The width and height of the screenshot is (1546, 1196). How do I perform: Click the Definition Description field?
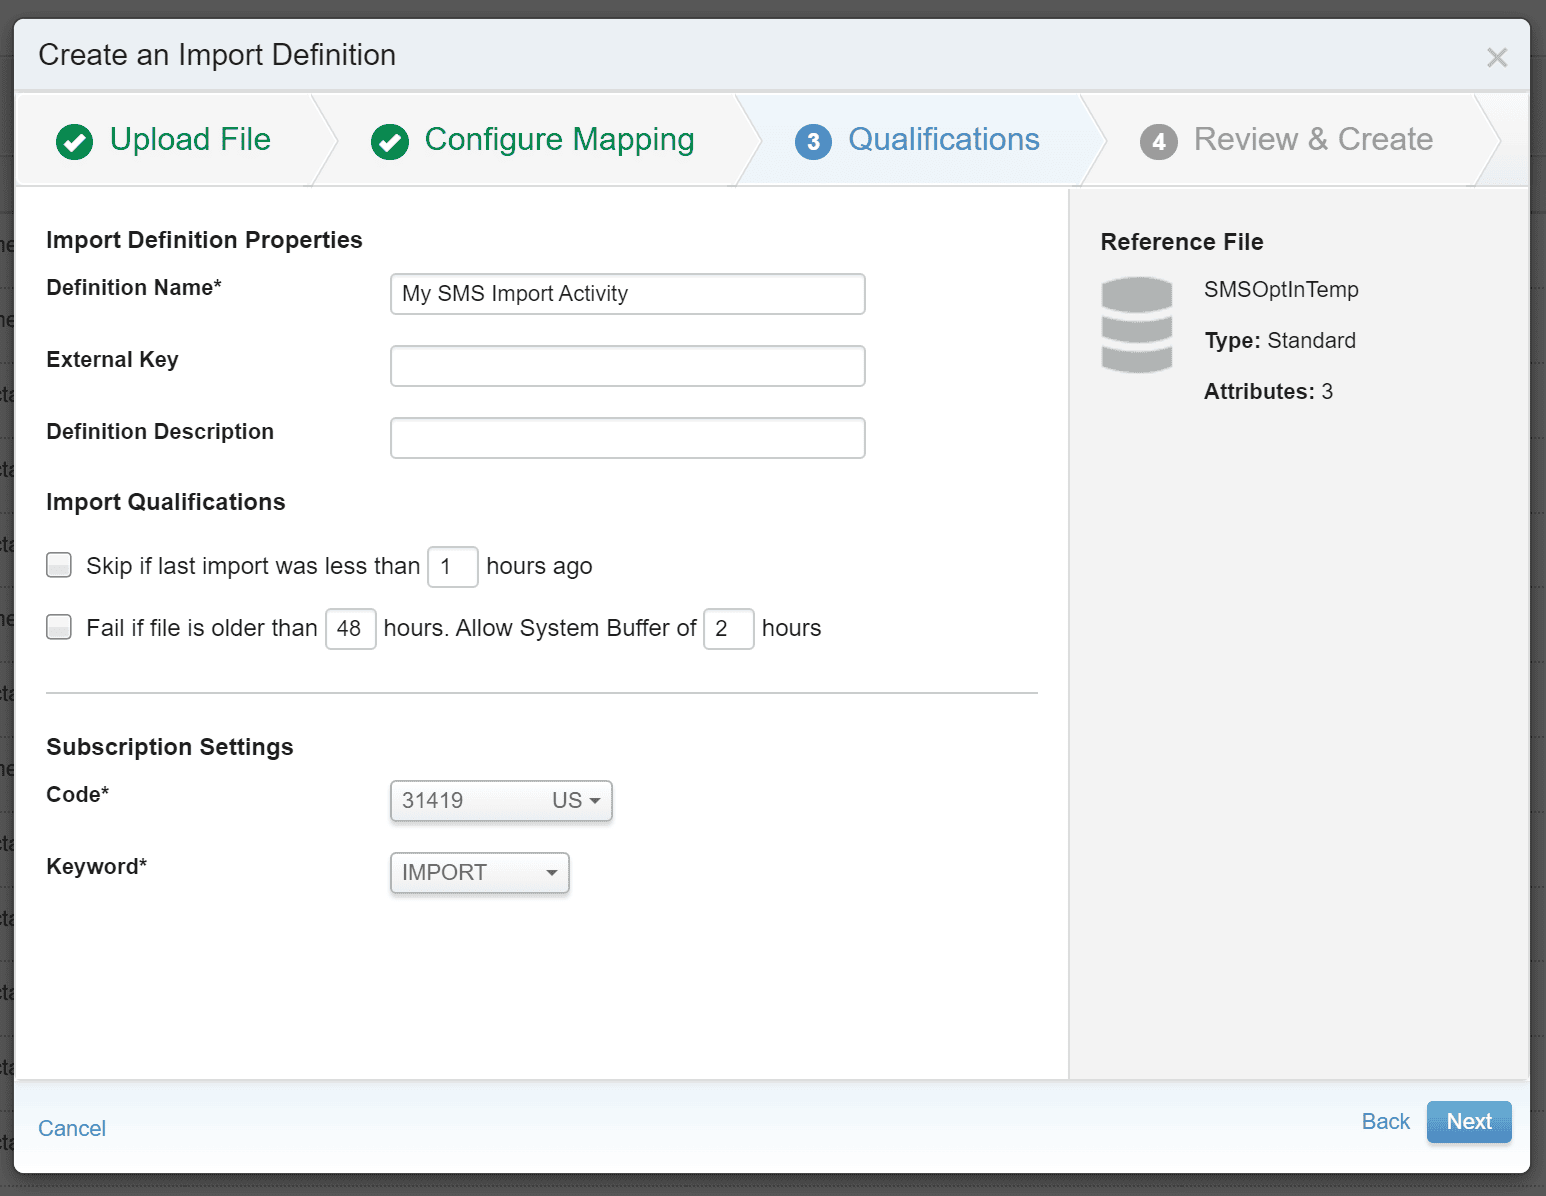[x=627, y=438]
